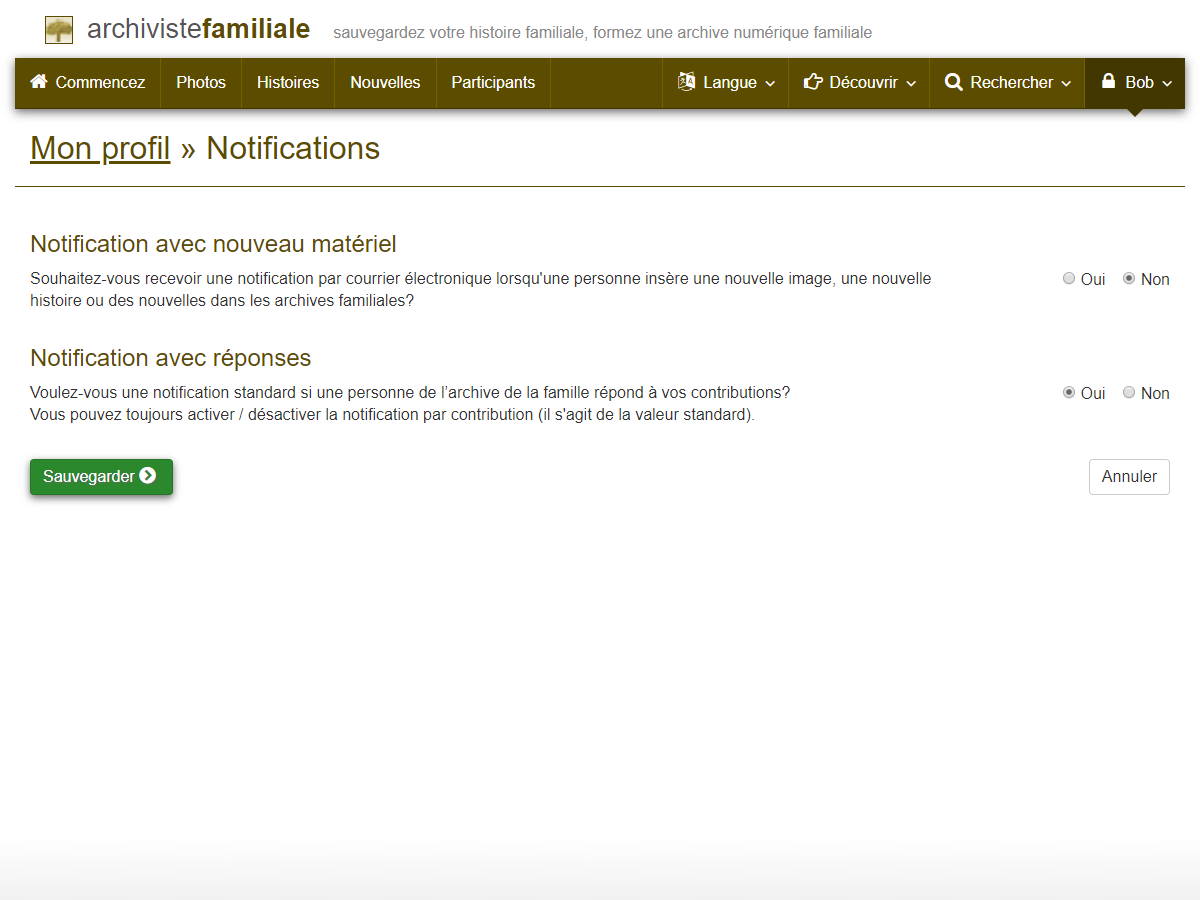Click the Notification avec réponses heading

point(170,358)
